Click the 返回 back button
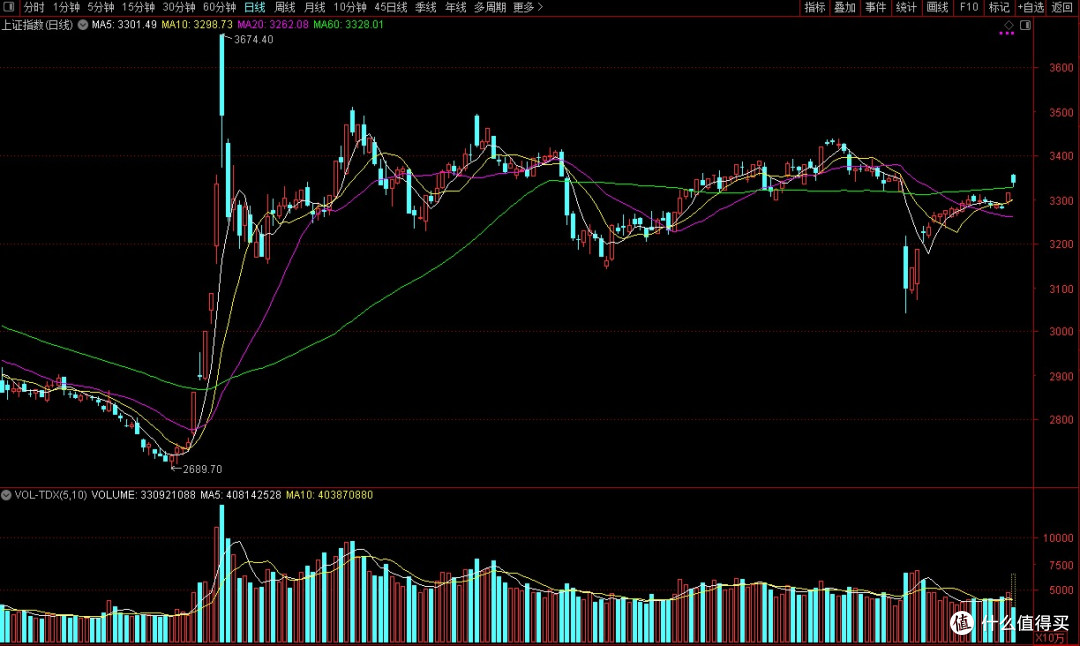1080x646 pixels. pos(1061,7)
